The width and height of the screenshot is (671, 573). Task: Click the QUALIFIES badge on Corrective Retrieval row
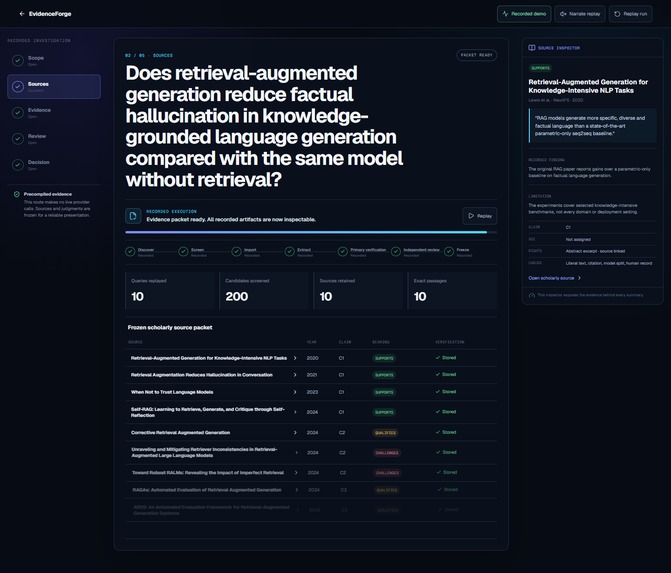coord(385,433)
